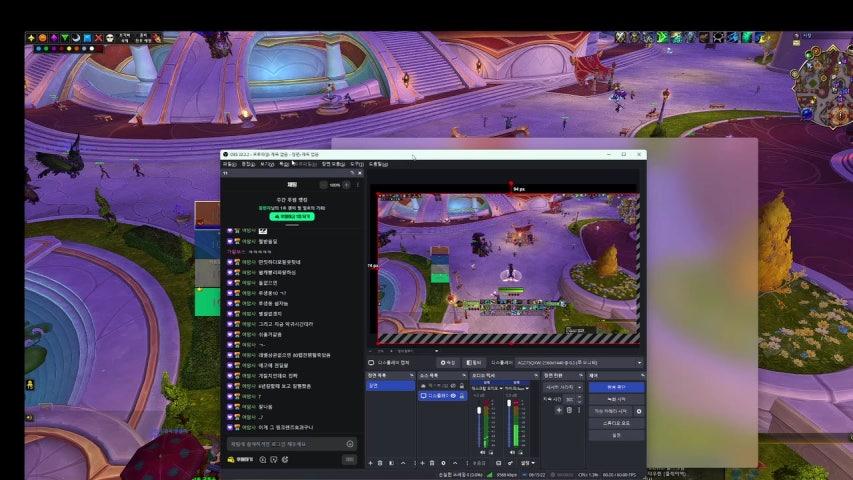This screenshot has width=853, height=480.
Task: Open Properties for the selected OBS source
Action: (x=448, y=362)
